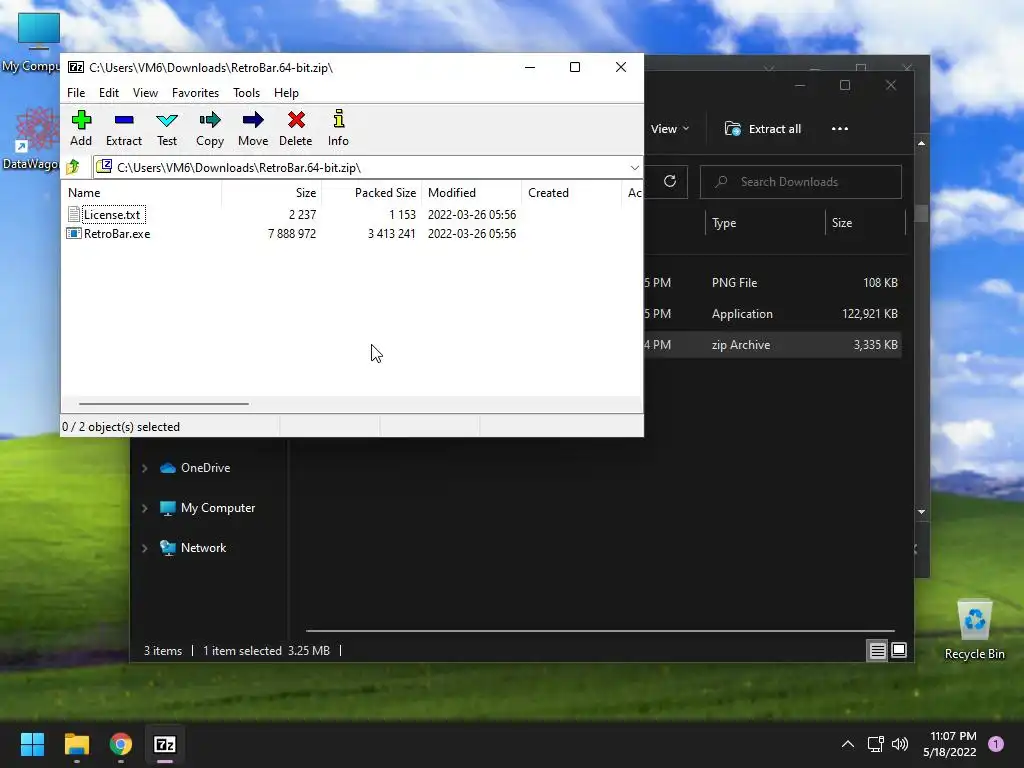
Task: Click the red Delete icon
Action: click(296, 128)
